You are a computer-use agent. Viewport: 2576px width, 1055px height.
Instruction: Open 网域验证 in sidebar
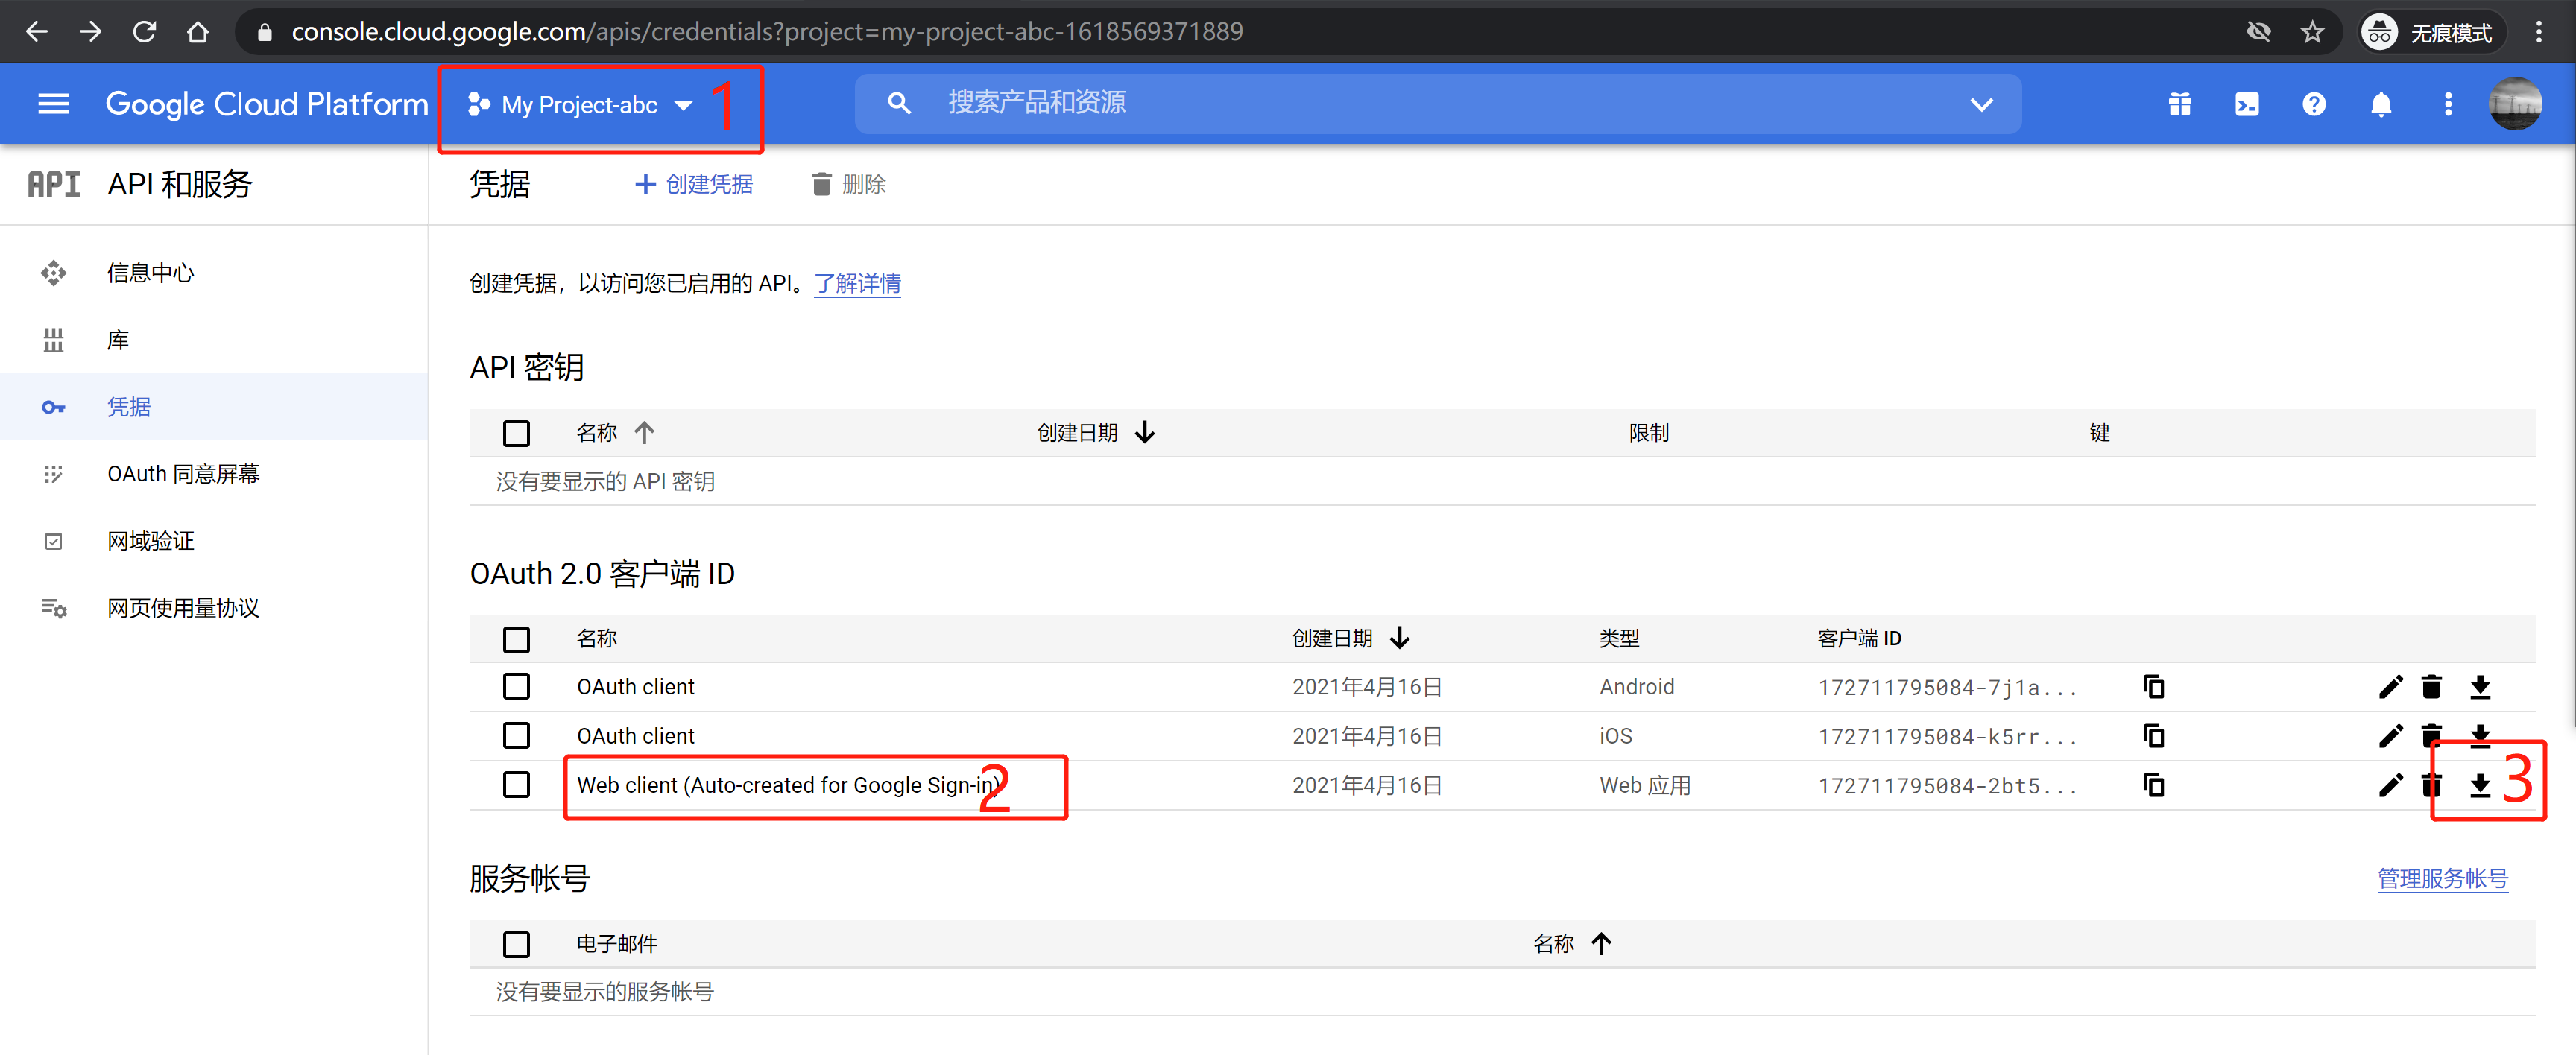point(214,541)
